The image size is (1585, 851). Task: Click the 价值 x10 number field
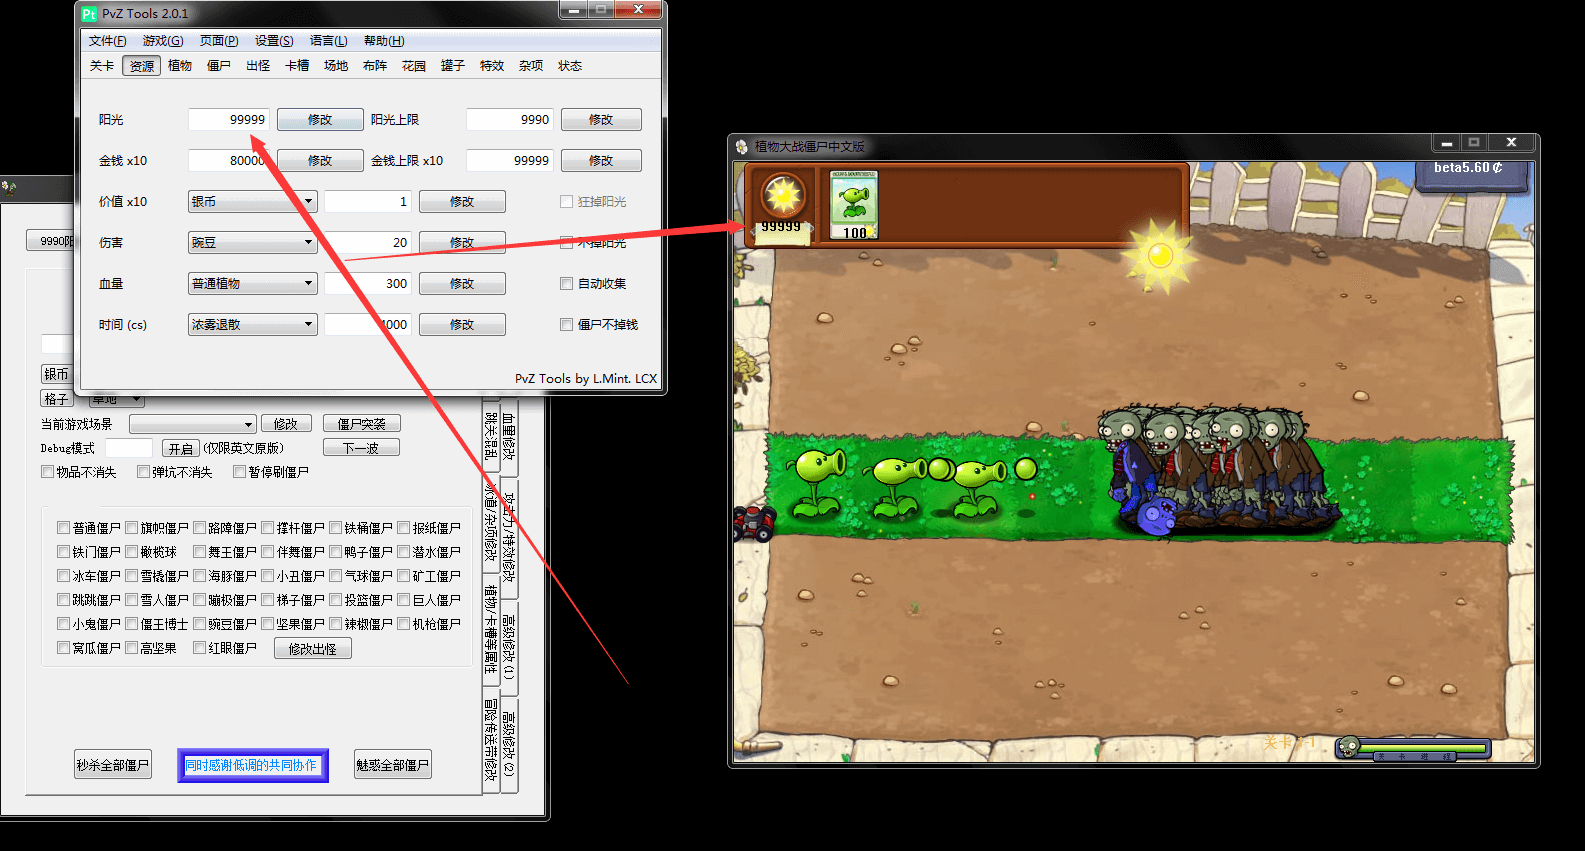tap(368, 202)
